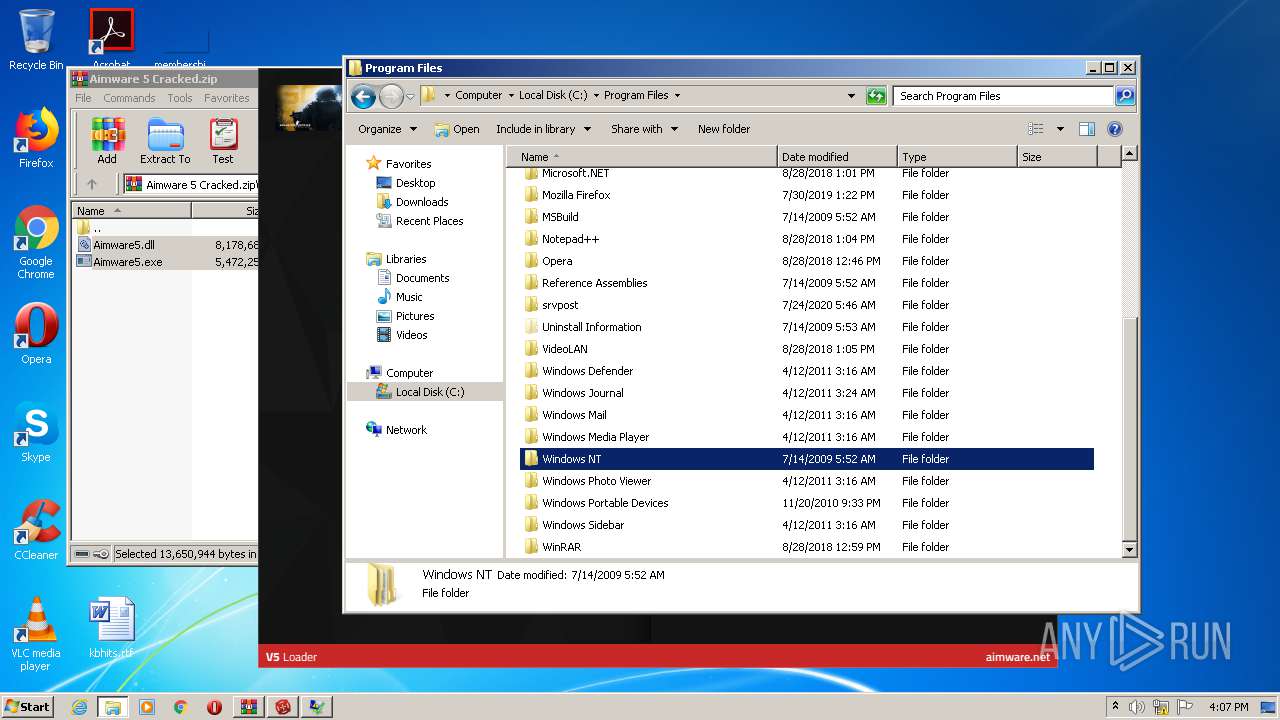This screenshot has height=720, width=1280.
Task: Open Explorer help question mark icon
Action: pos(1115,129)
